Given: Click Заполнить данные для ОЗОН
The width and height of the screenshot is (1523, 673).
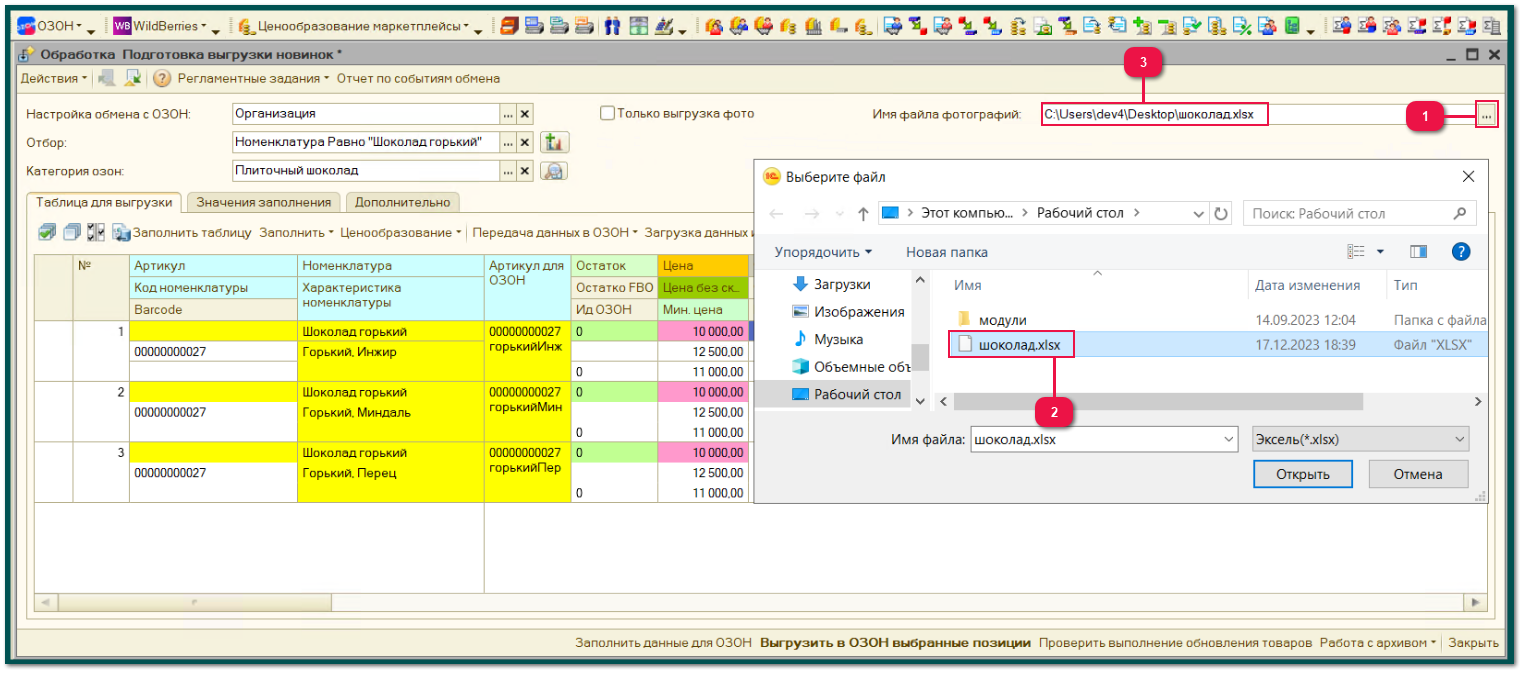Looking at the screenshot, I should click(x=663, y=643).
